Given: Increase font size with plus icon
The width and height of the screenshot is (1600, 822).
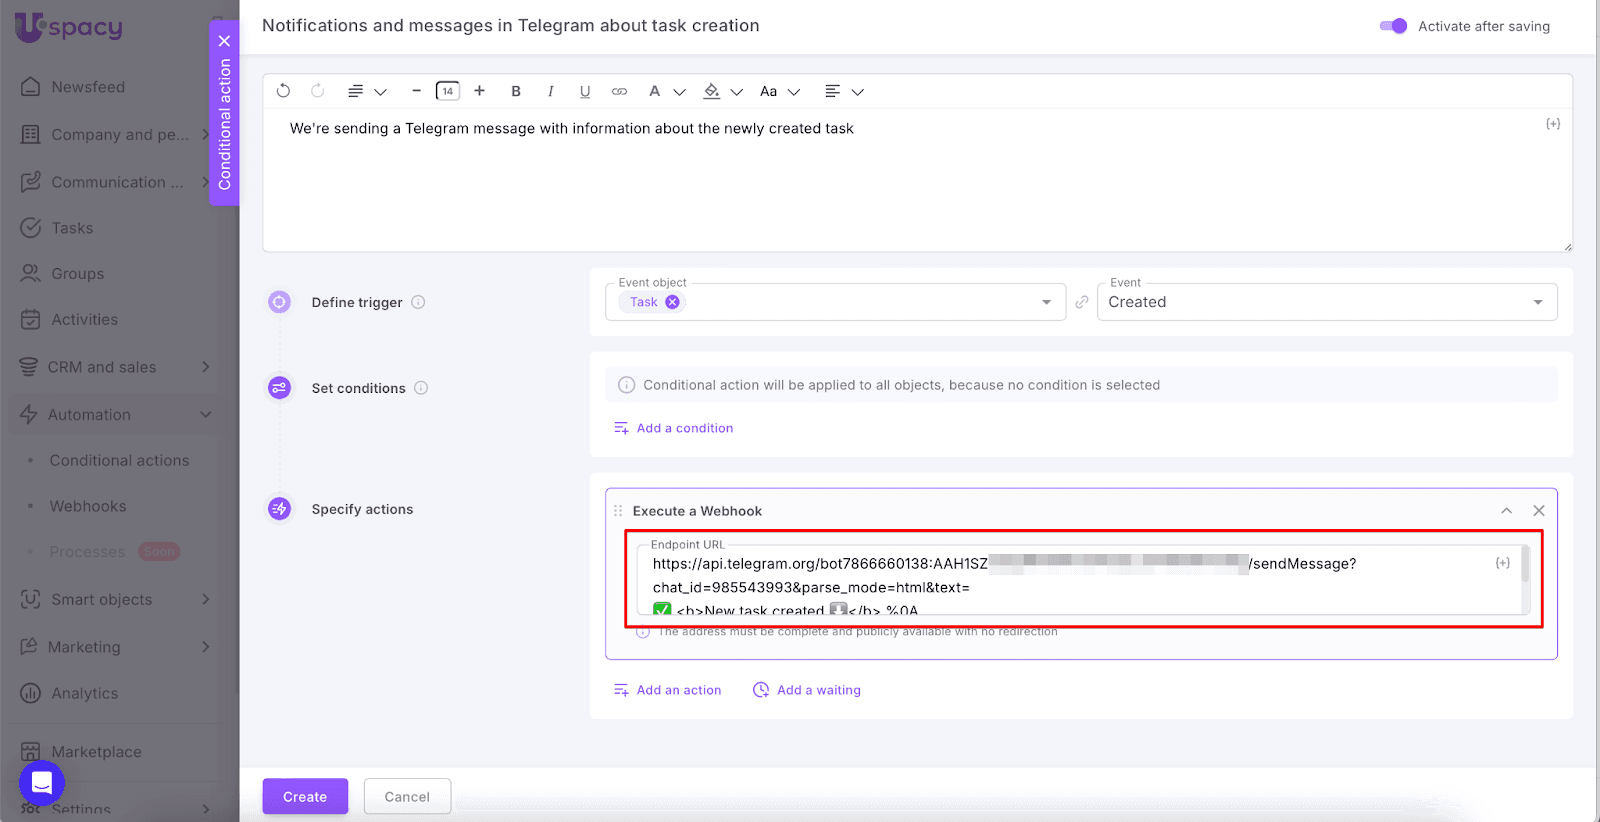Looking at the screenshot, I should pyautogui.click(x=480, y=91).
